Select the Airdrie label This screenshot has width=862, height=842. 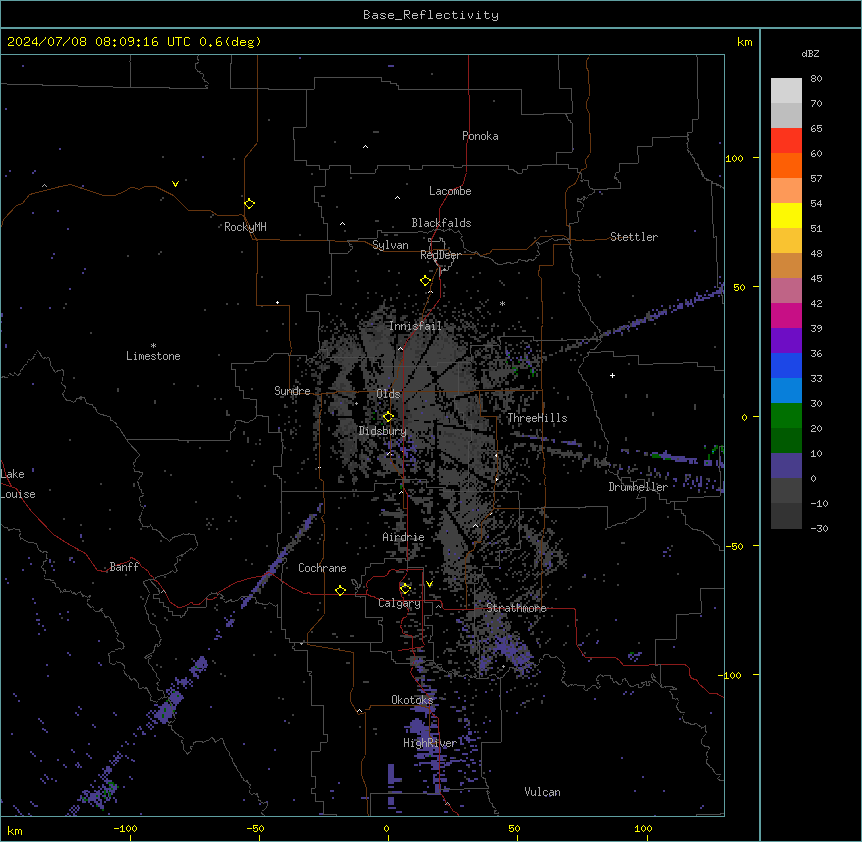coord(403,537)
